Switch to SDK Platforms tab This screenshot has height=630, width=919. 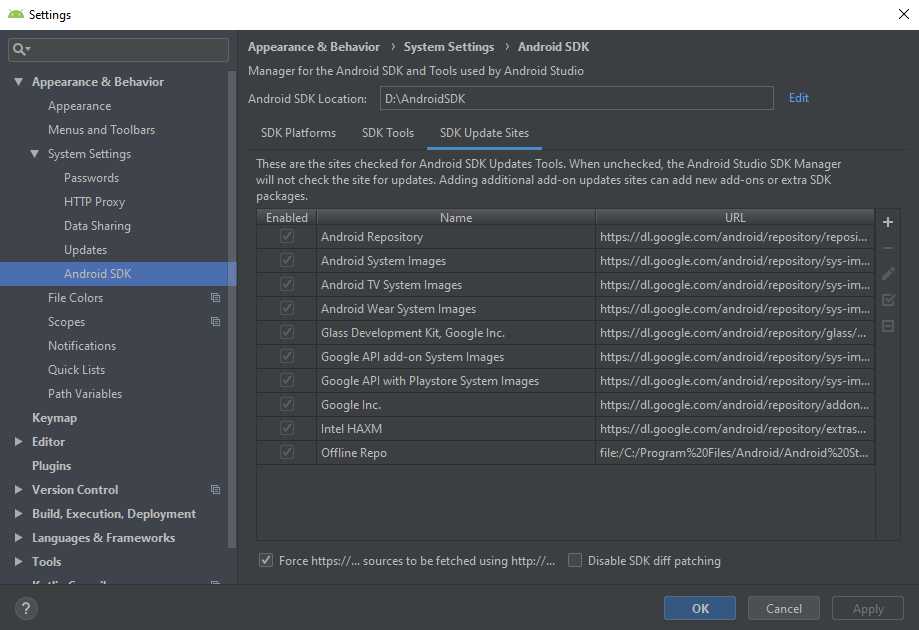(x=298, y=133)
